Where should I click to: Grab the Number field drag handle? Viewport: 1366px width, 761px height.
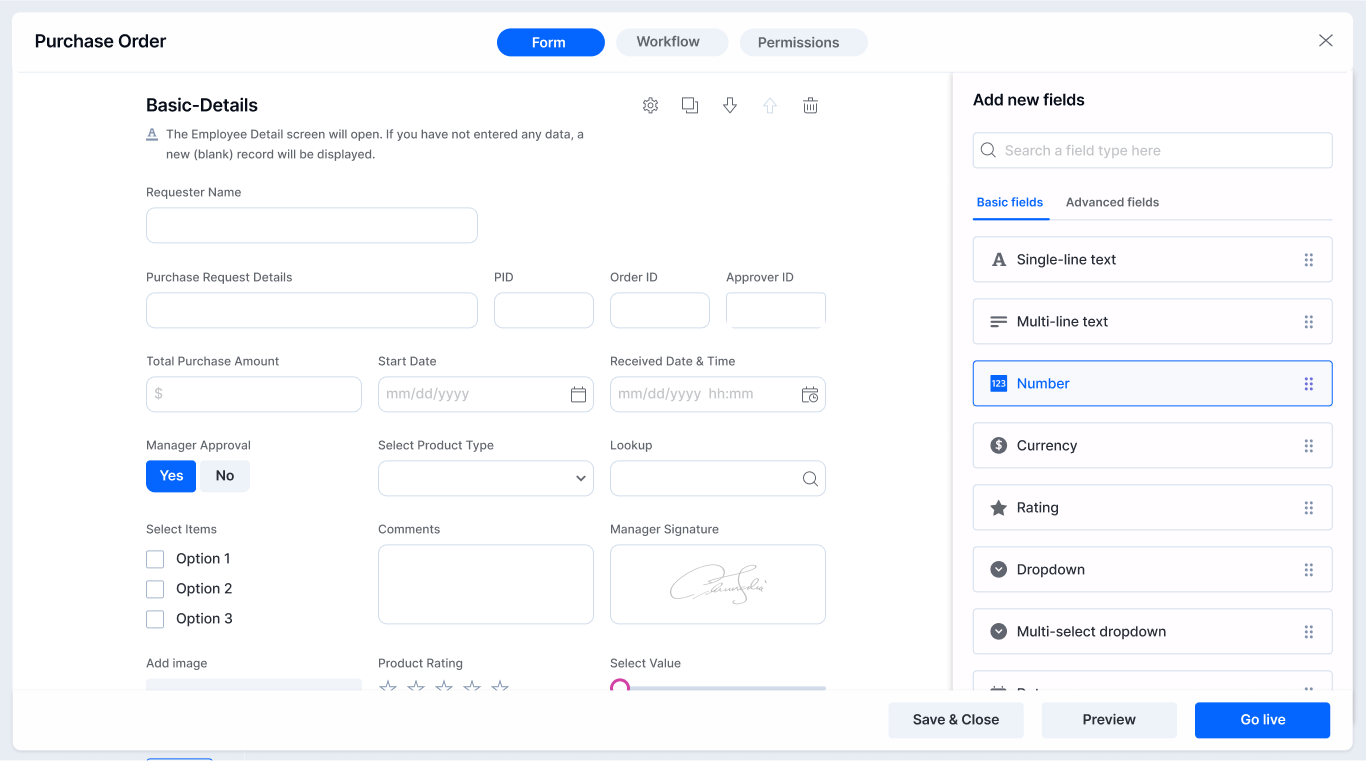(x=1309, y=384)
